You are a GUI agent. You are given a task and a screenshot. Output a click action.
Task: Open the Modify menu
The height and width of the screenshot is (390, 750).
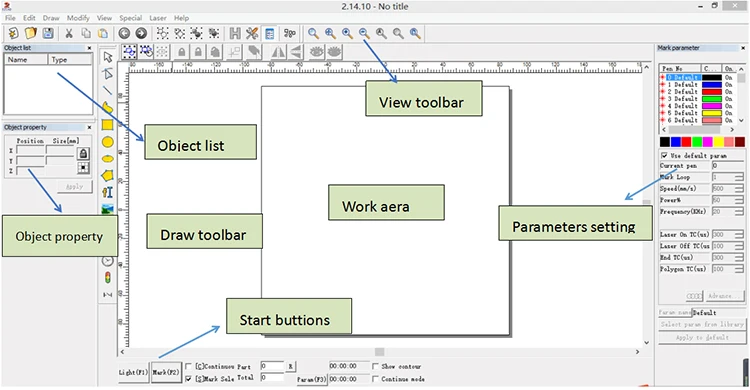tap(78, 18)
